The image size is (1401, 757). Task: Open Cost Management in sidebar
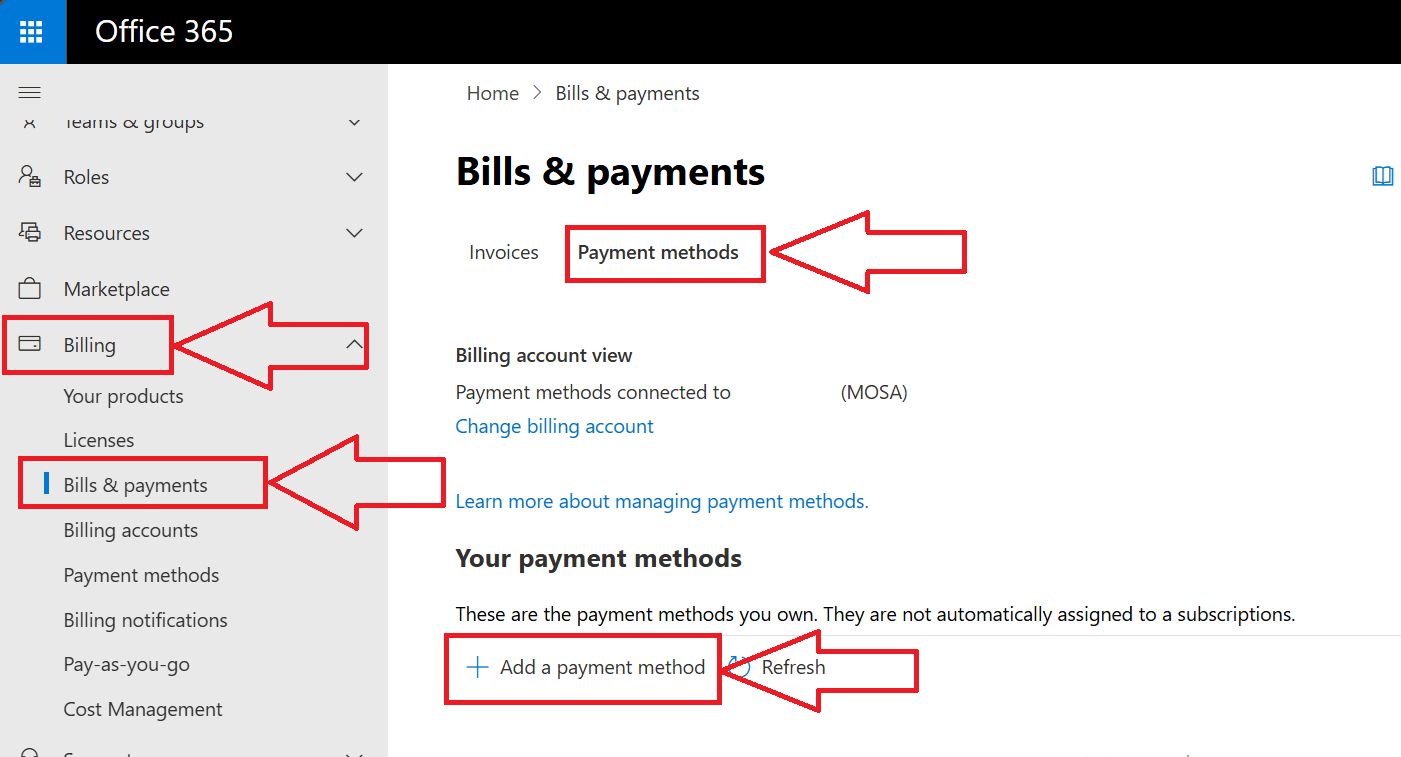(x=143, y=709)
